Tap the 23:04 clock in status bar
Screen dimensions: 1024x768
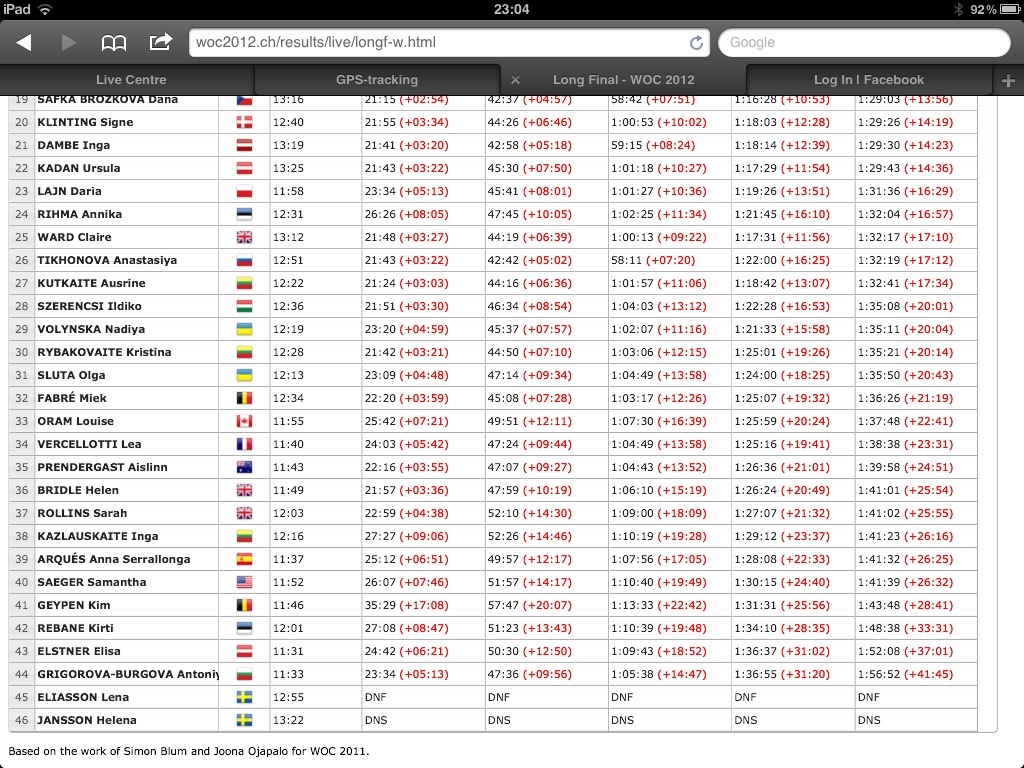[x=511, y=9]
